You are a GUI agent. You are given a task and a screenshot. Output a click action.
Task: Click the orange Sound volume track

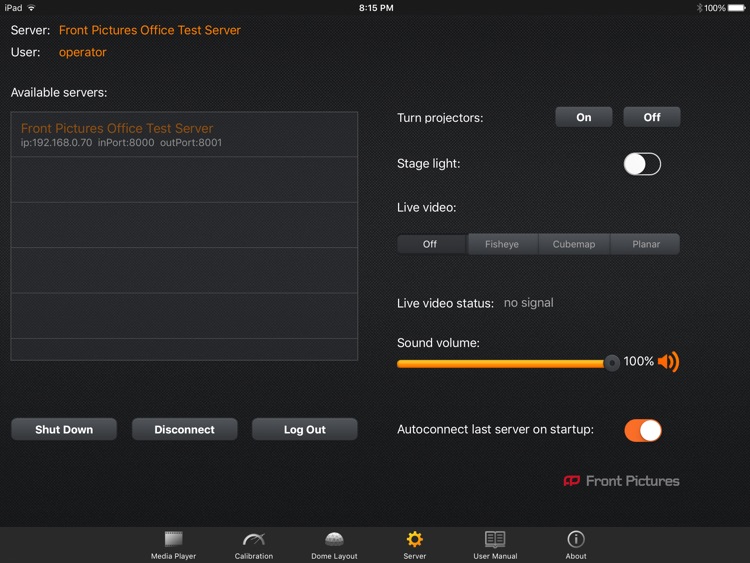pyautogui.click(x=500, y=364)
